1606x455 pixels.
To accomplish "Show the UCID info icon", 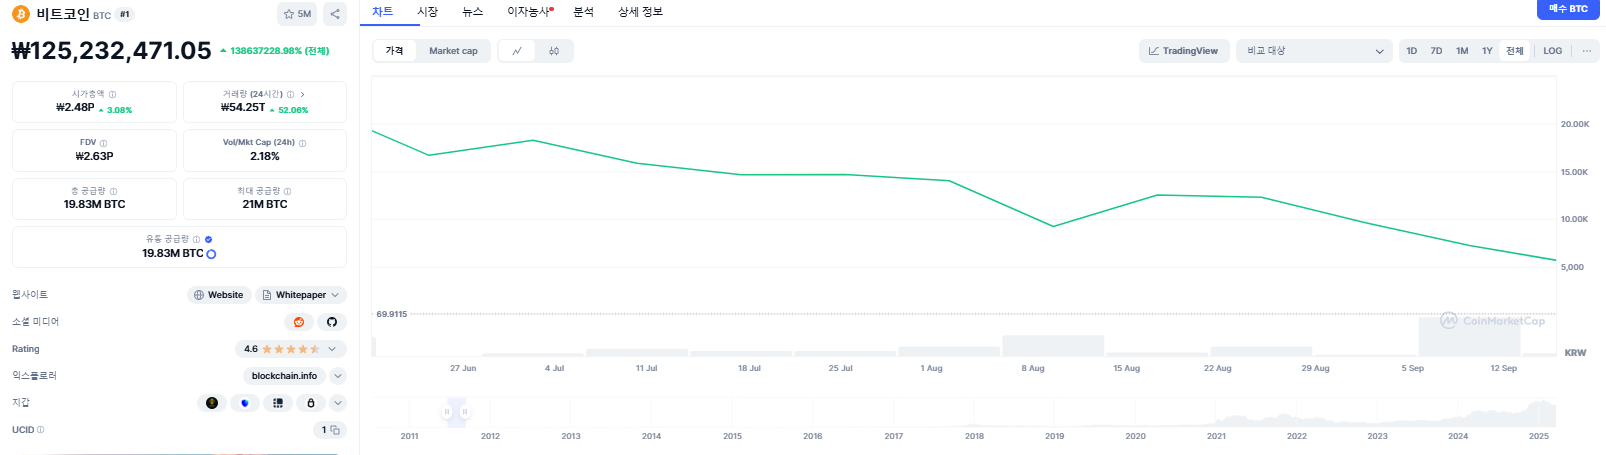I will (x=40, y=430).
